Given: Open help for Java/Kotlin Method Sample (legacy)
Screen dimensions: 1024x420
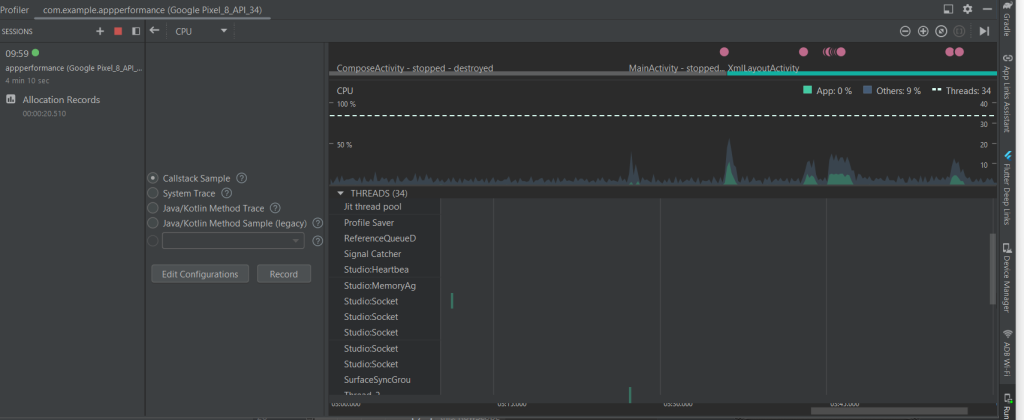Looking at the screenshot, I should click(318, 223).
